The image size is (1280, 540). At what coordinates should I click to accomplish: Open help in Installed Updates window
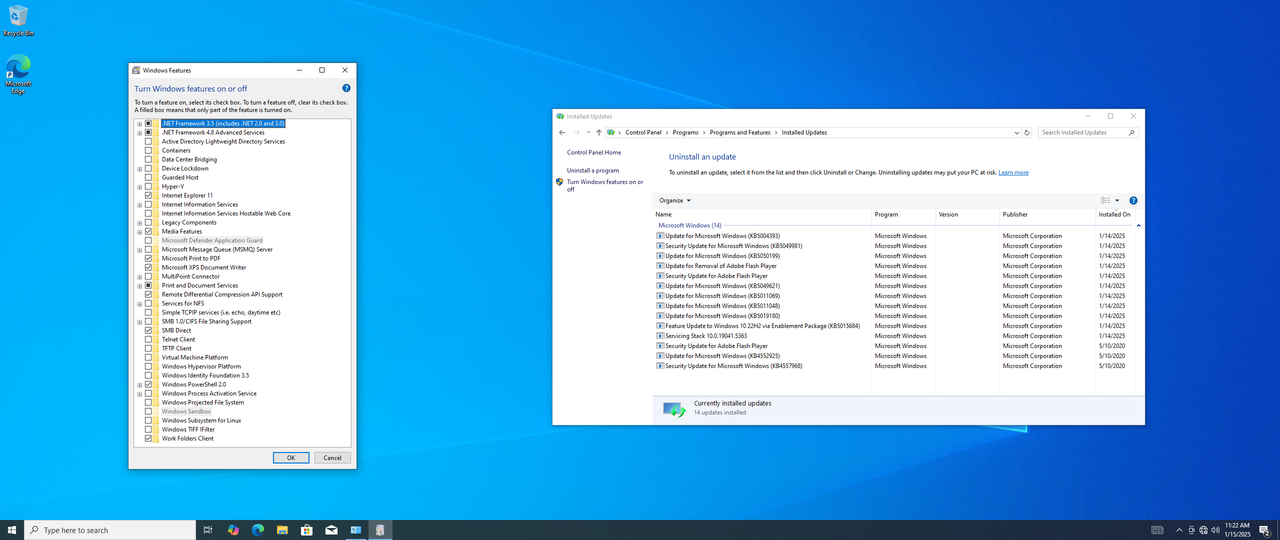(x=1133, y=200)
